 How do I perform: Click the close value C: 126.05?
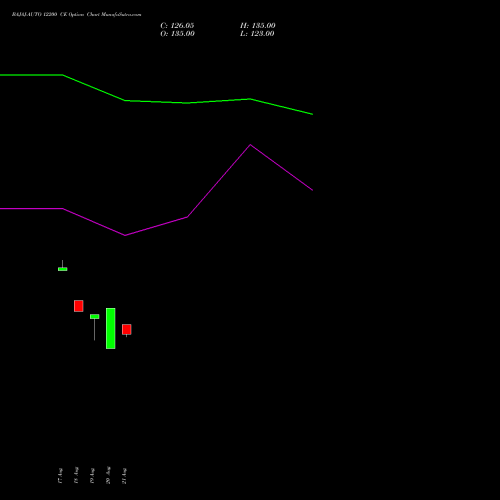click(x=177, y=26)
